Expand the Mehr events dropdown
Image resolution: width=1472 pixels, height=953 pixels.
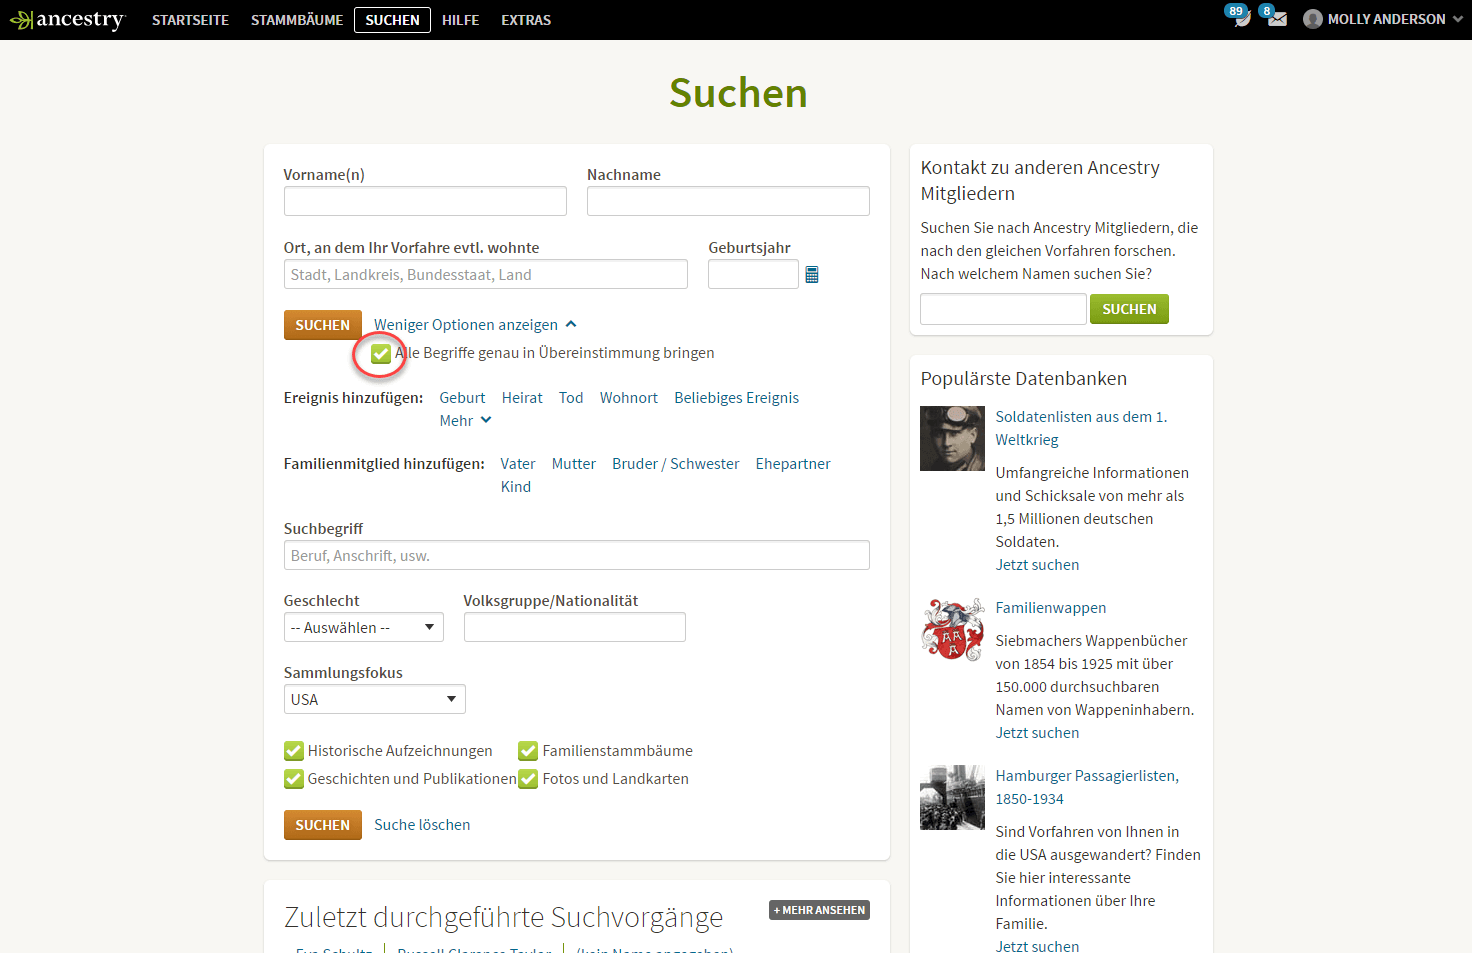(x=466, y=421)
